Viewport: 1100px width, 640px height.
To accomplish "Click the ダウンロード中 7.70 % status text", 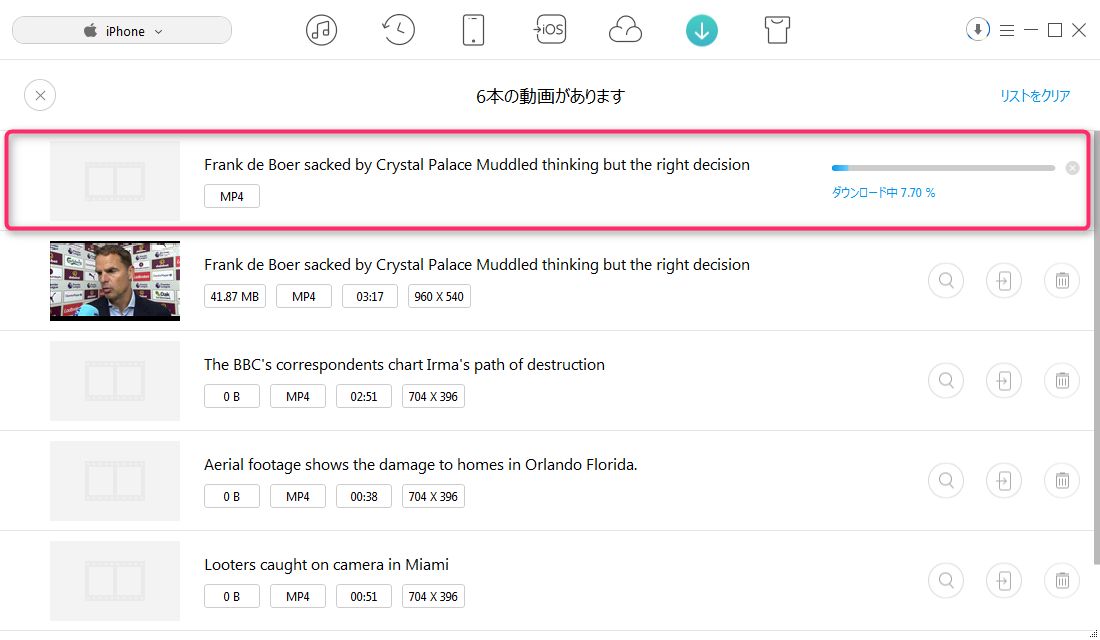I will pyautogui.click(x=883, y=192).
